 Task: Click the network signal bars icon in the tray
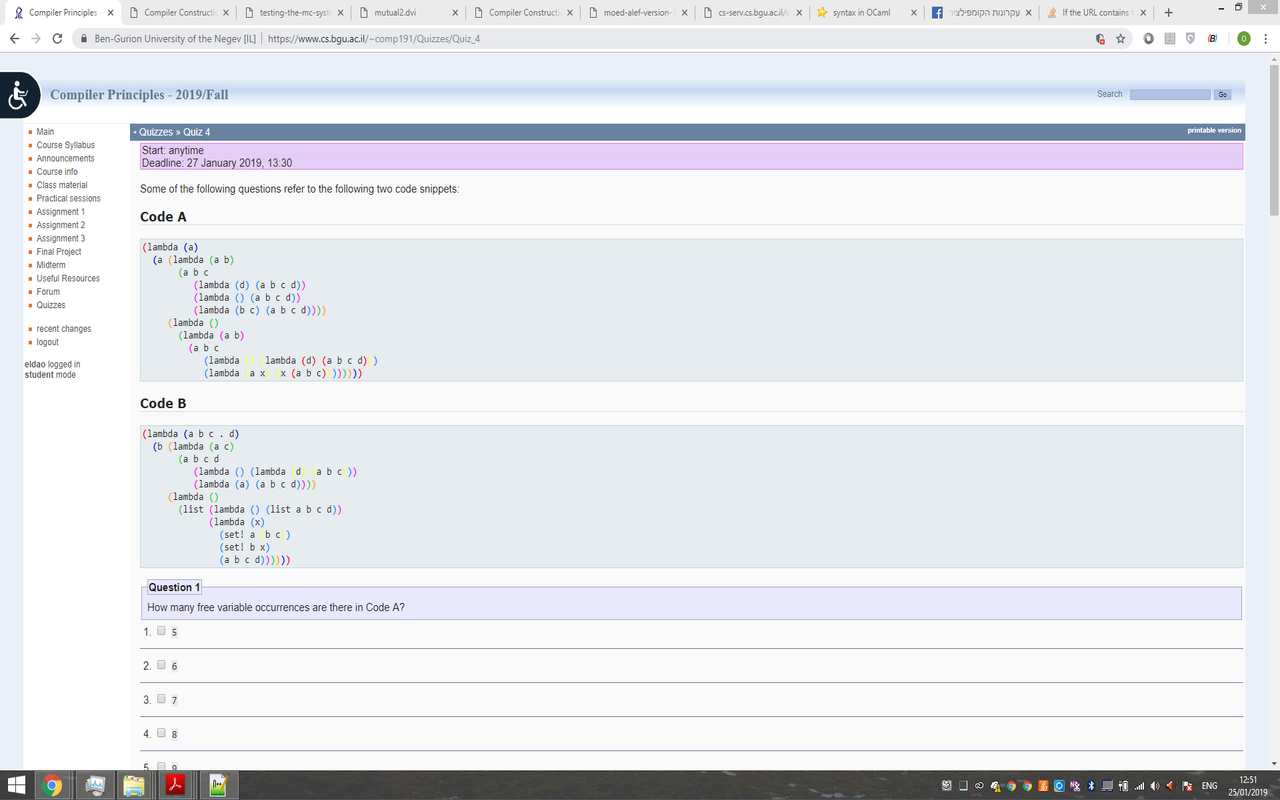1139,786
